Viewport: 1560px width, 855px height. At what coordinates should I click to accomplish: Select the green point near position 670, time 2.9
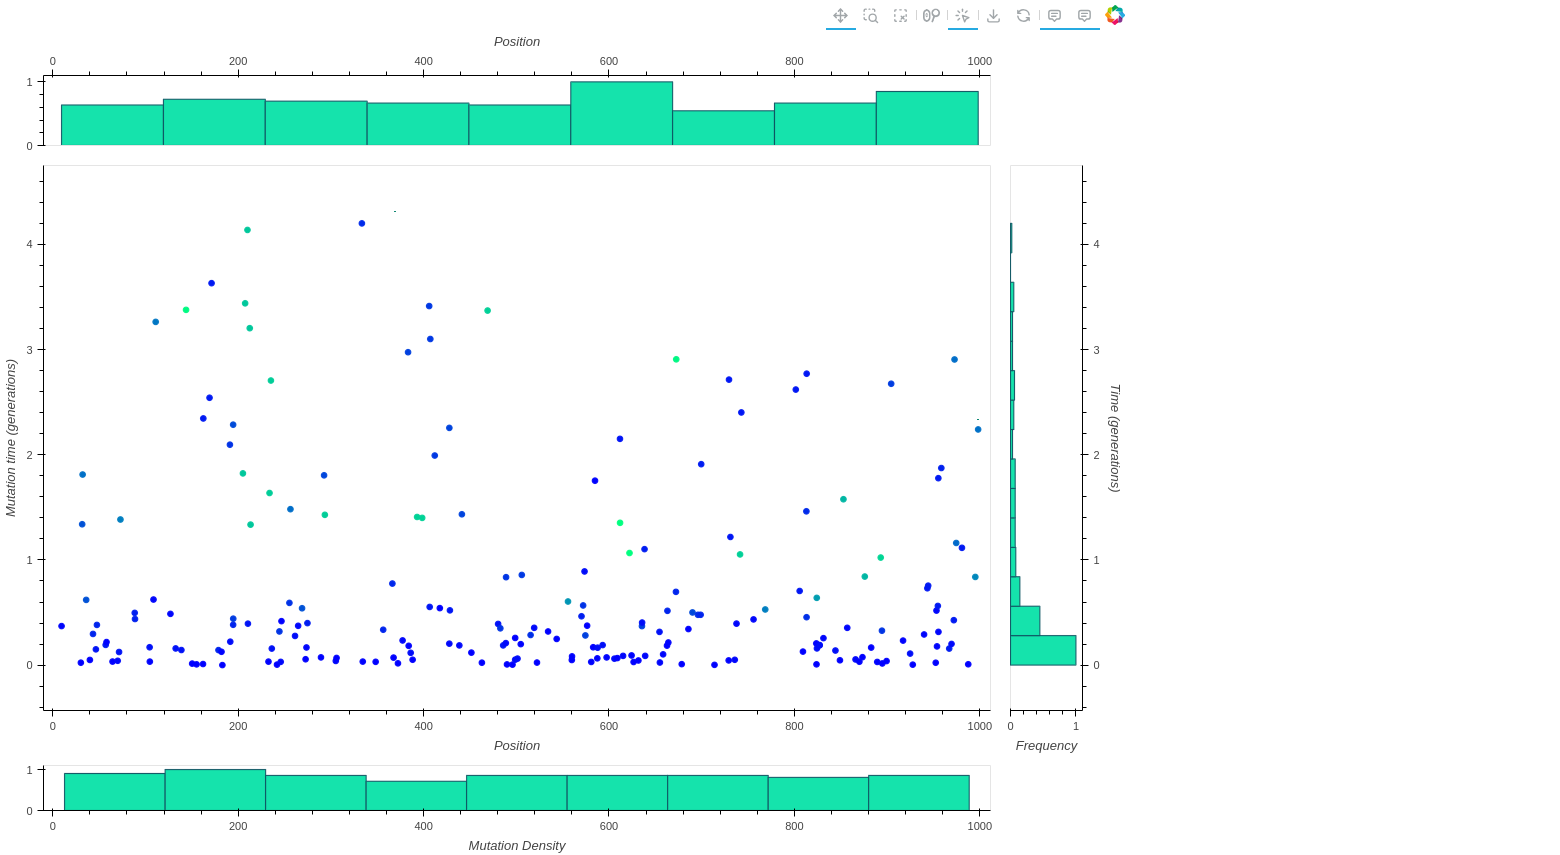click(676, 359)
